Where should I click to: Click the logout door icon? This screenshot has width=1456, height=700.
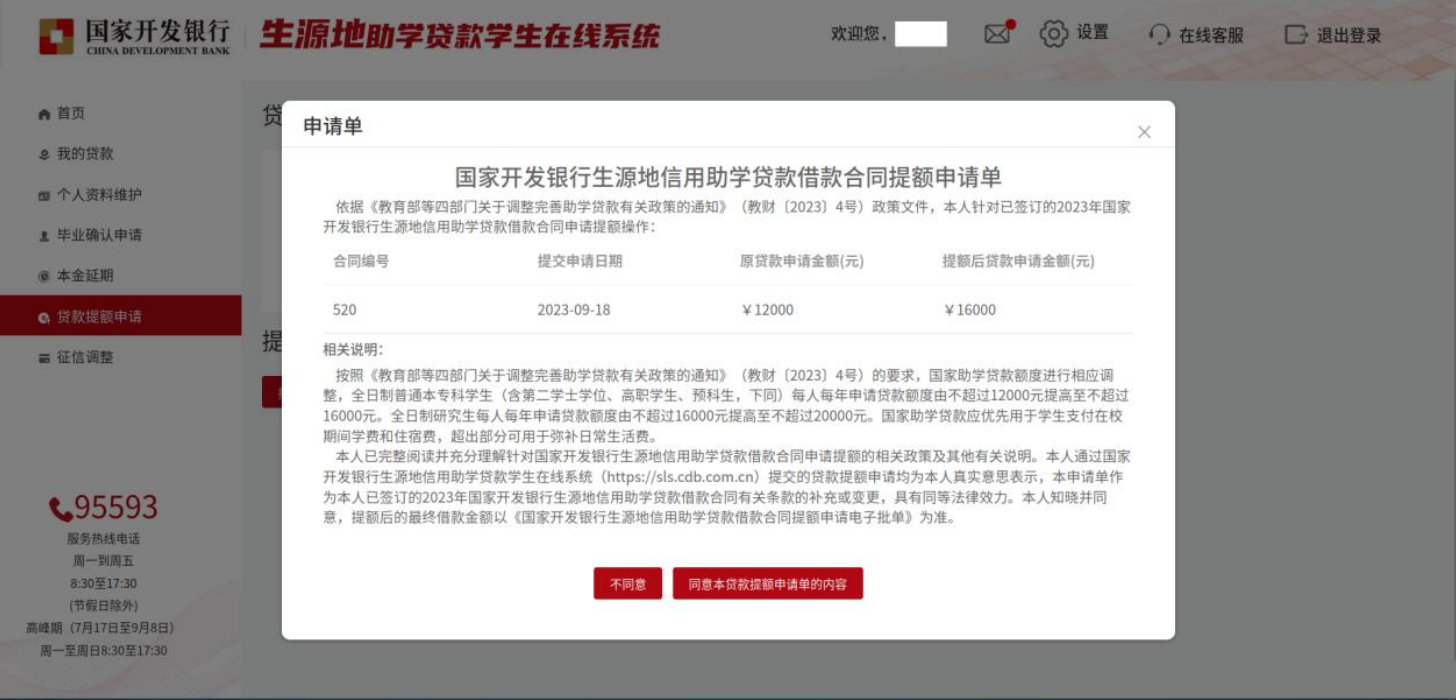(1296, 35)
